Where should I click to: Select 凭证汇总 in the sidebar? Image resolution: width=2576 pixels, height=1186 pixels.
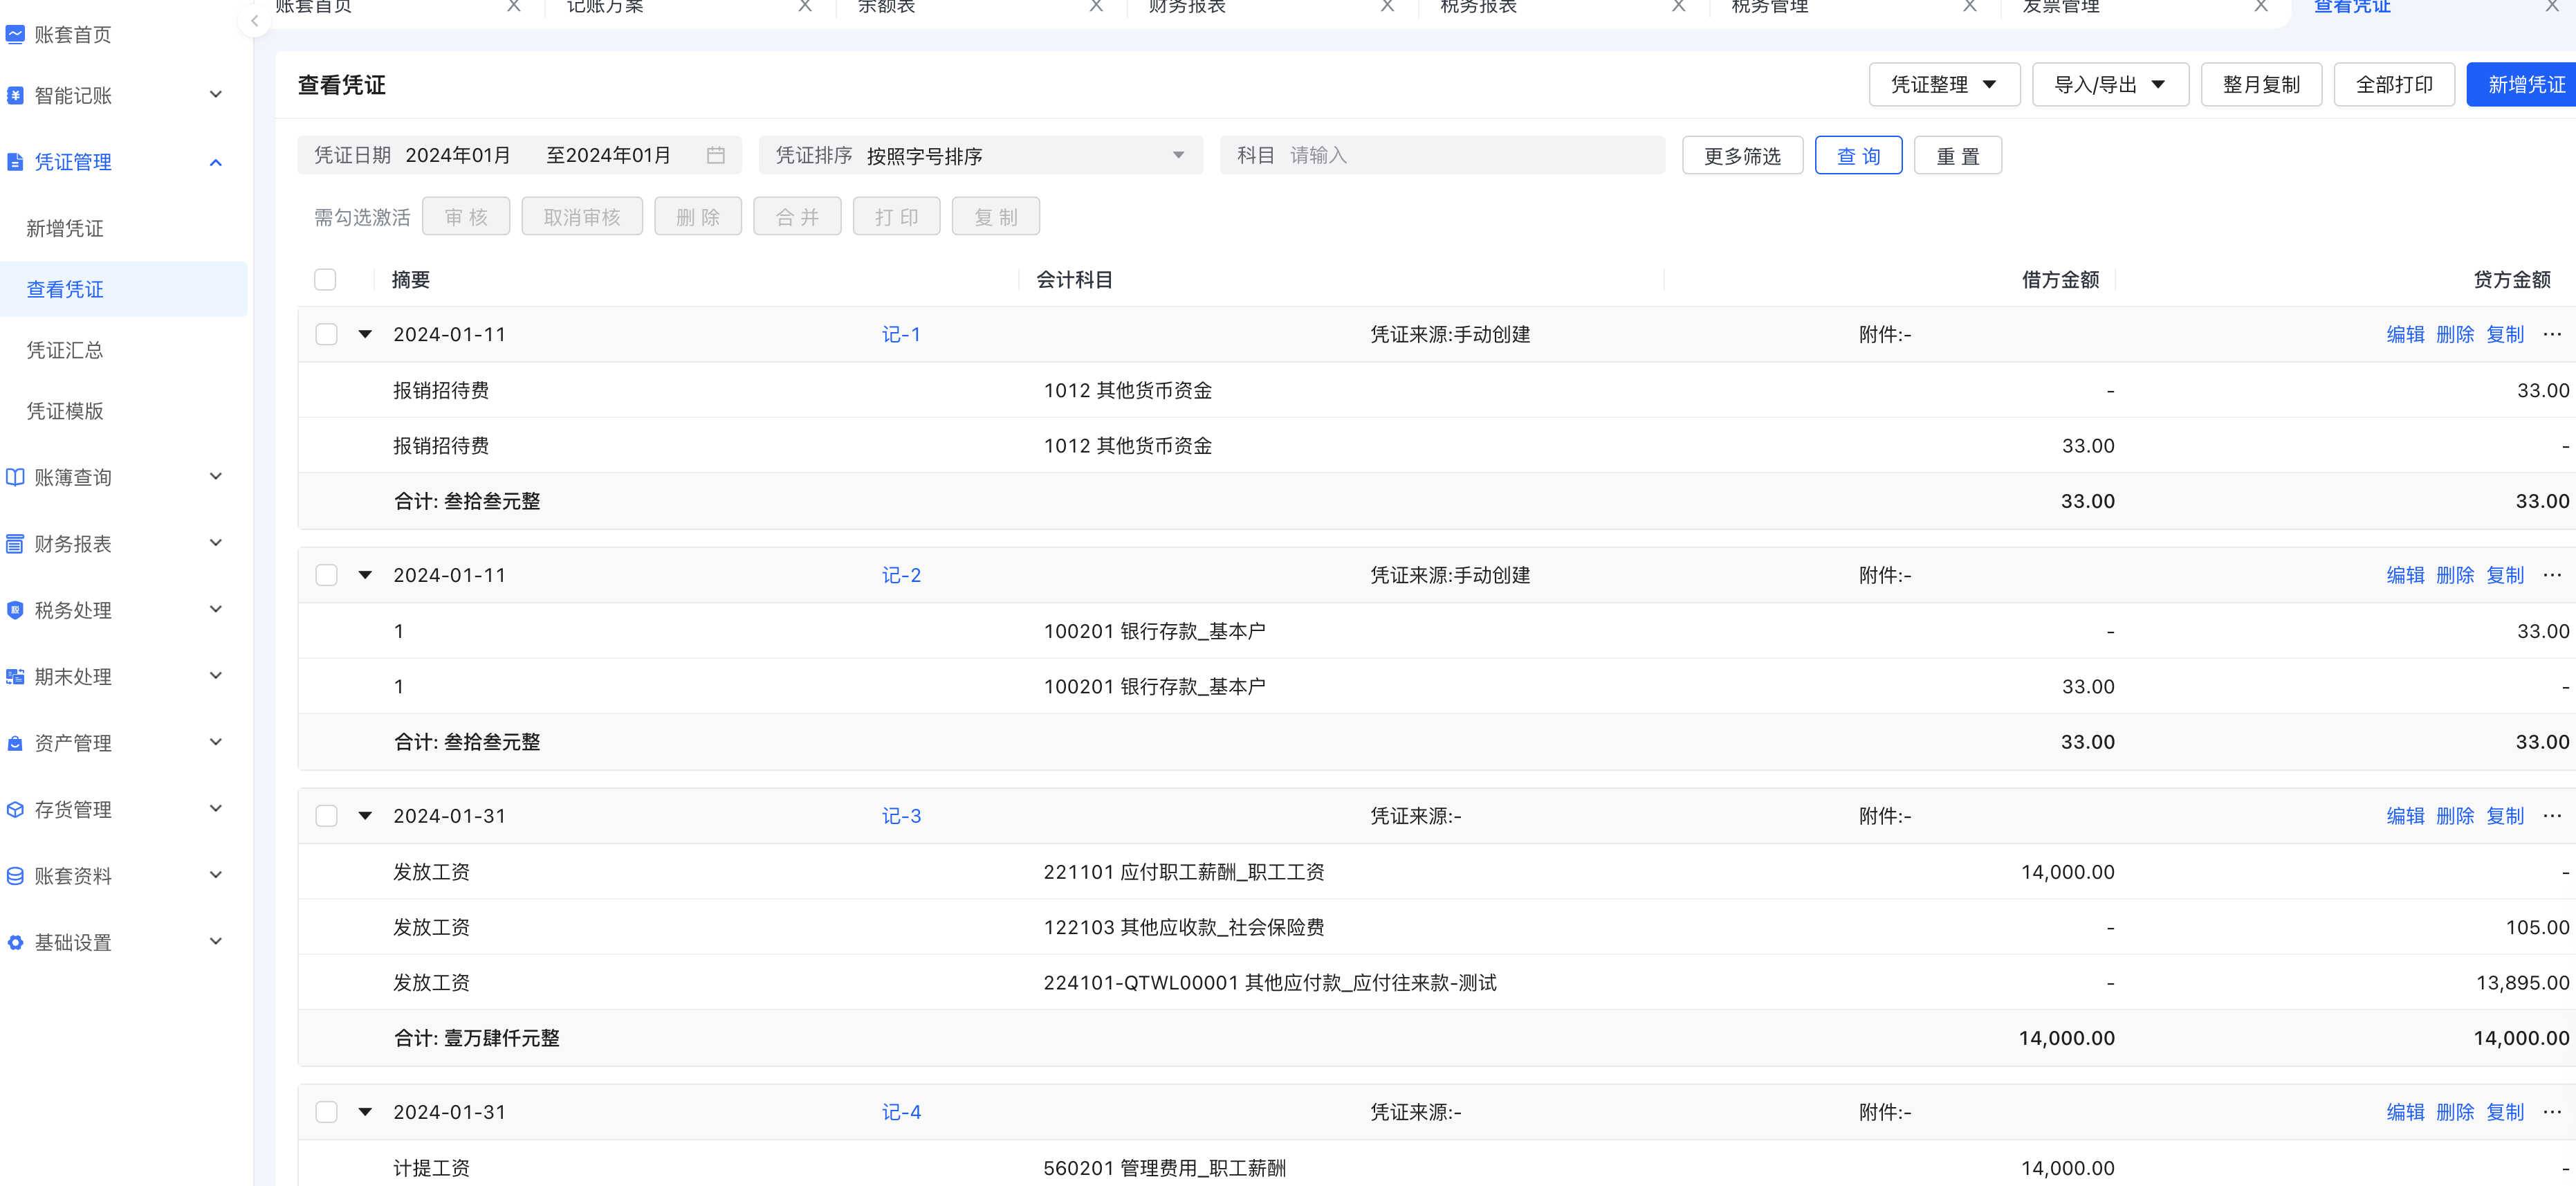click(65, 350)
